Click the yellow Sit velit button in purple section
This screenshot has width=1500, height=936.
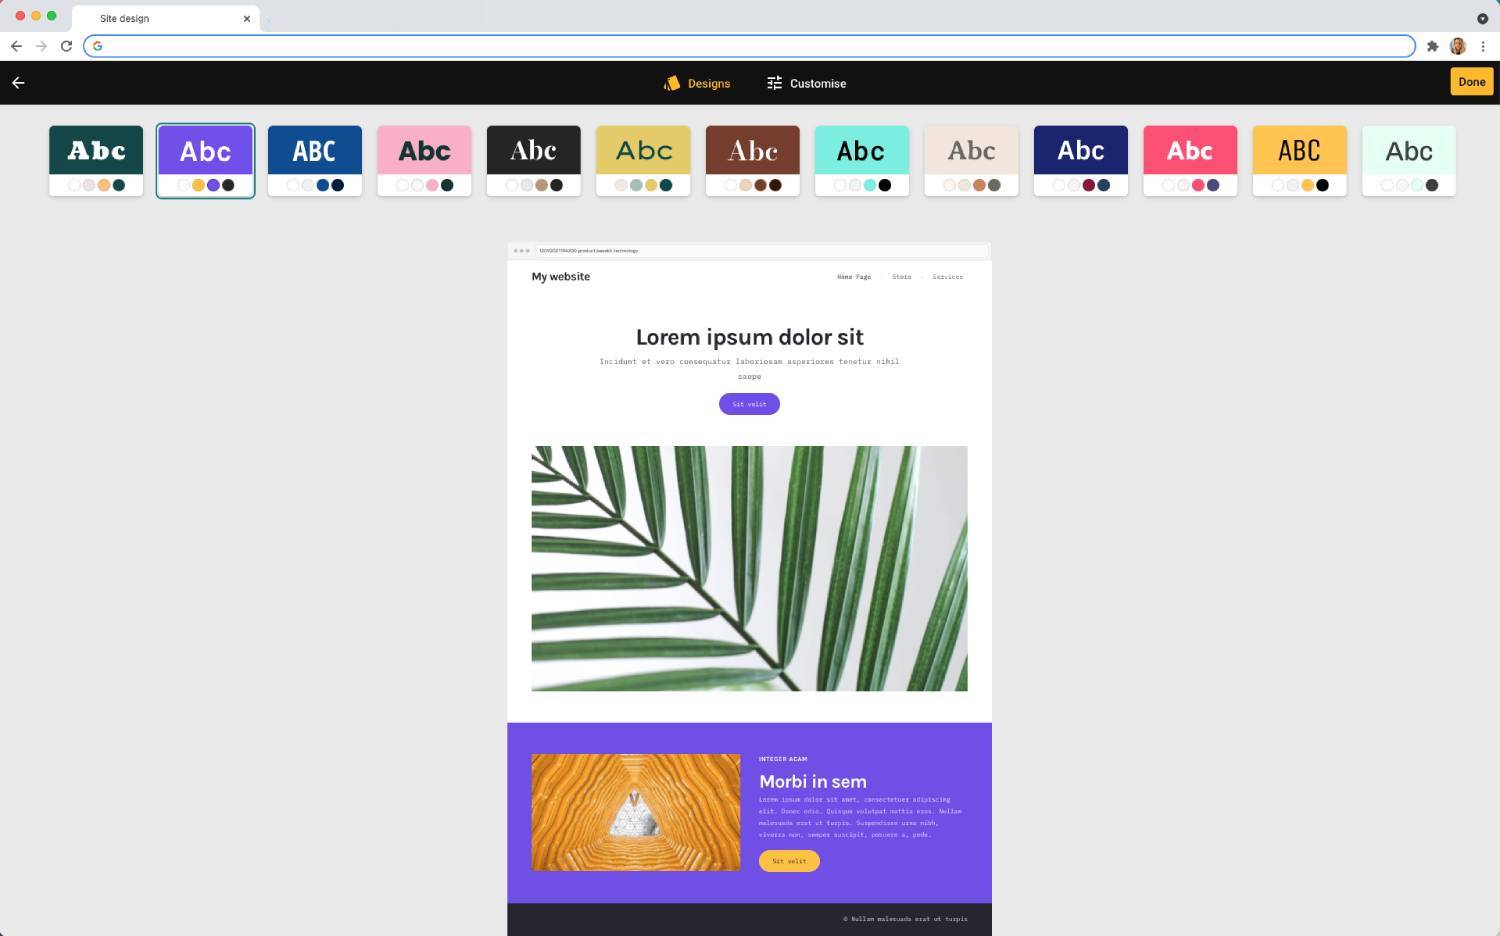[x=789, y=861]
